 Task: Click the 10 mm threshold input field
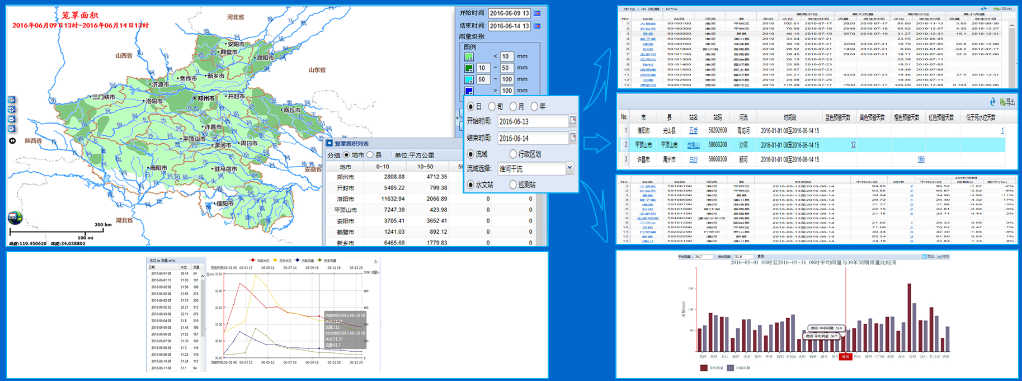pyautogui.click(x=508, y=56)
